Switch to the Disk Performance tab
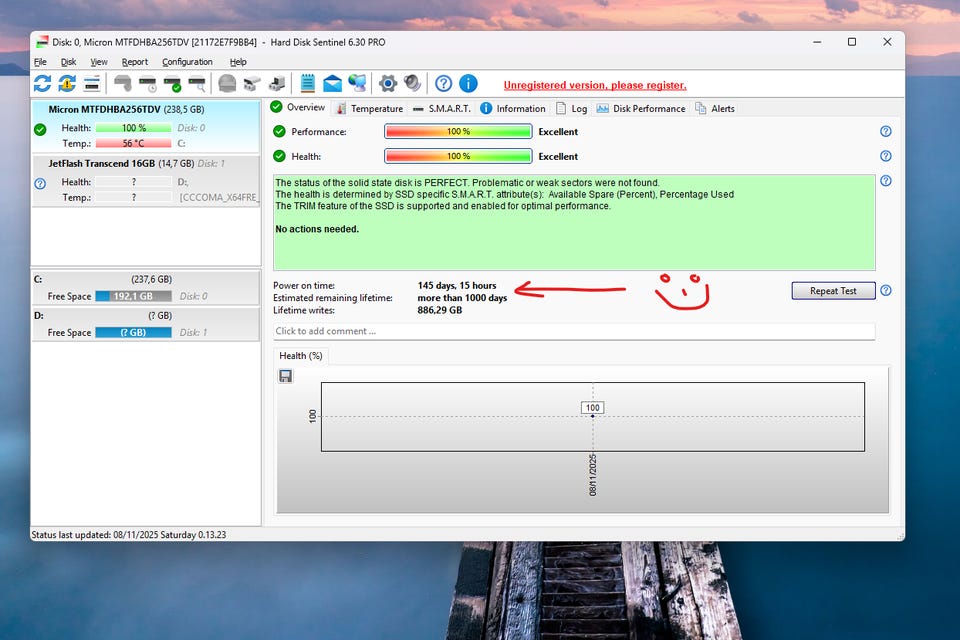The height and width of the screenshot is (640, 960). [641, 108]
